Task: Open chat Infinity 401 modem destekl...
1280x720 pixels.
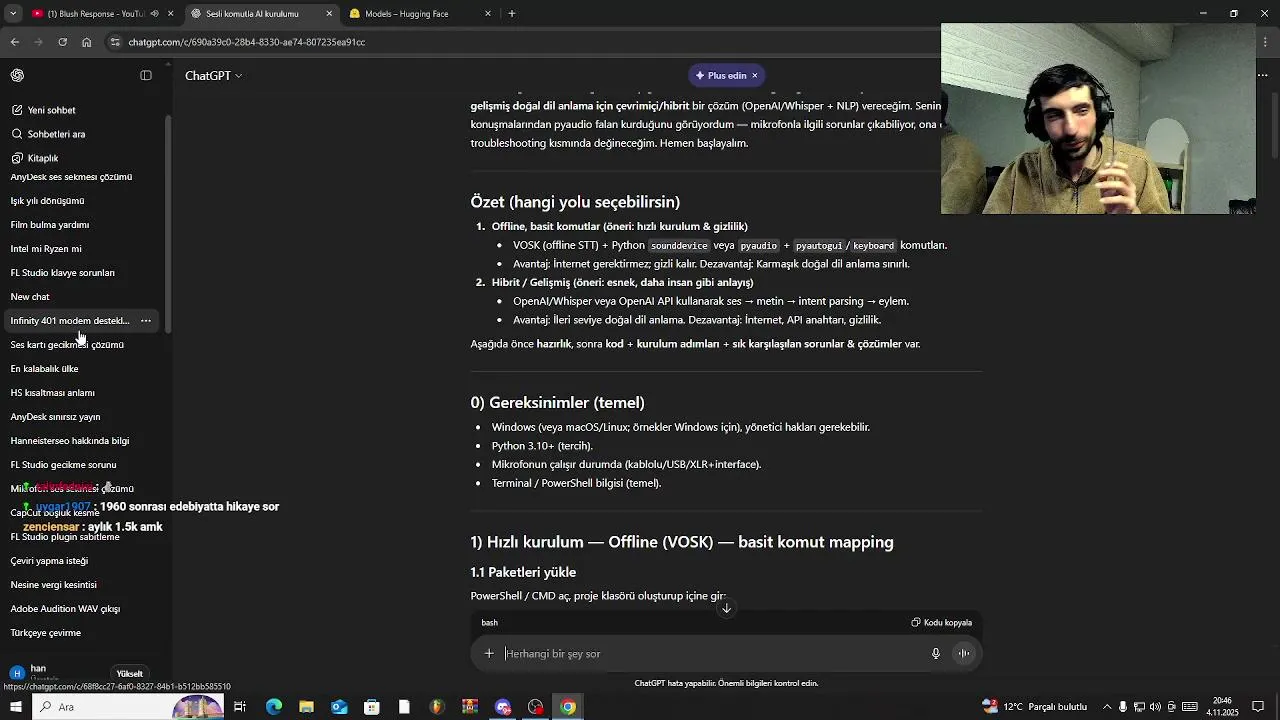Action: point(70,321)
